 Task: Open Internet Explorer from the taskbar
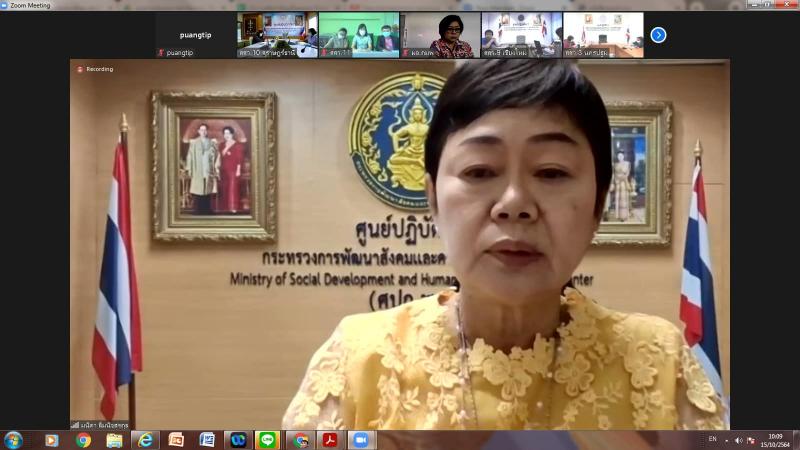pos(145,440)
